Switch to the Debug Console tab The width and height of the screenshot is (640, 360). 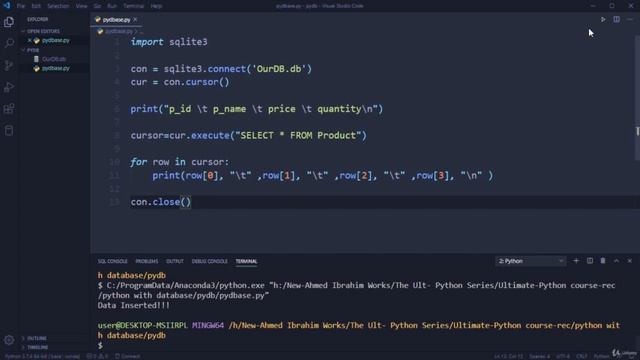(x=209, y=261)
